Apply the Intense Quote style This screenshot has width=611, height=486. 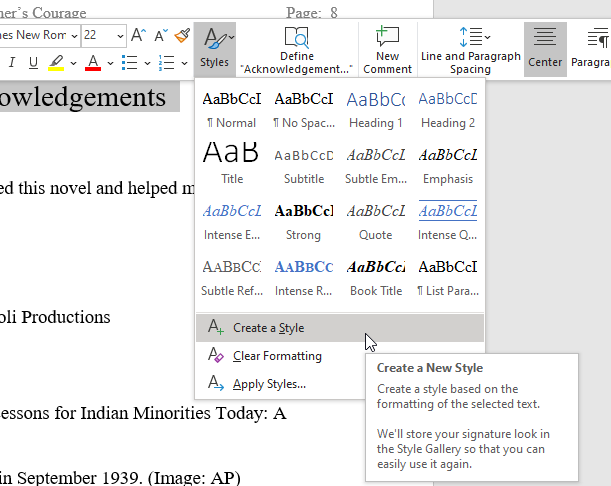pos(448,222)
